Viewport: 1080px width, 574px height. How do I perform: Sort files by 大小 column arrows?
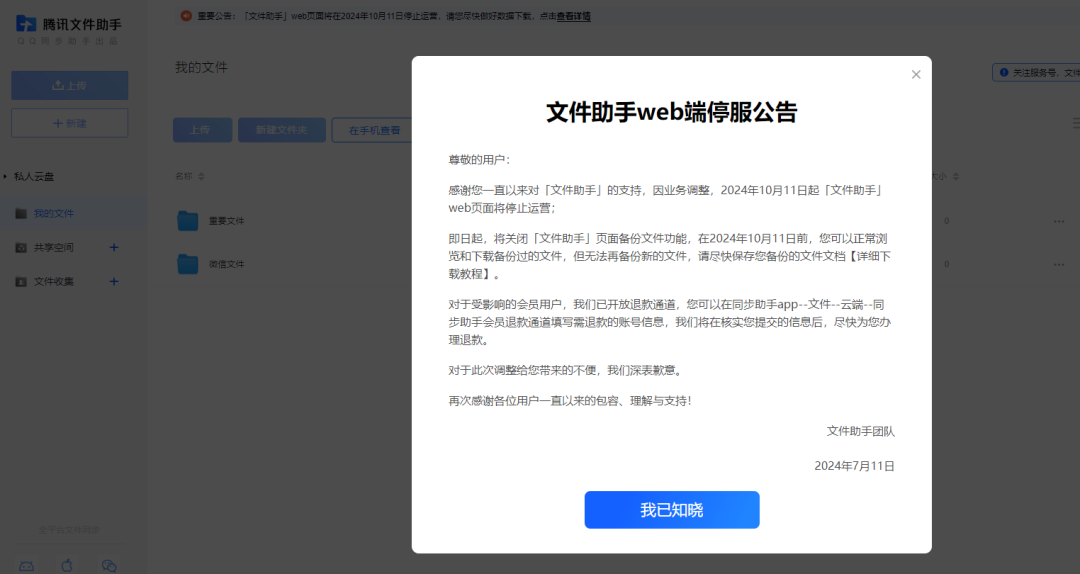(955, 176)
